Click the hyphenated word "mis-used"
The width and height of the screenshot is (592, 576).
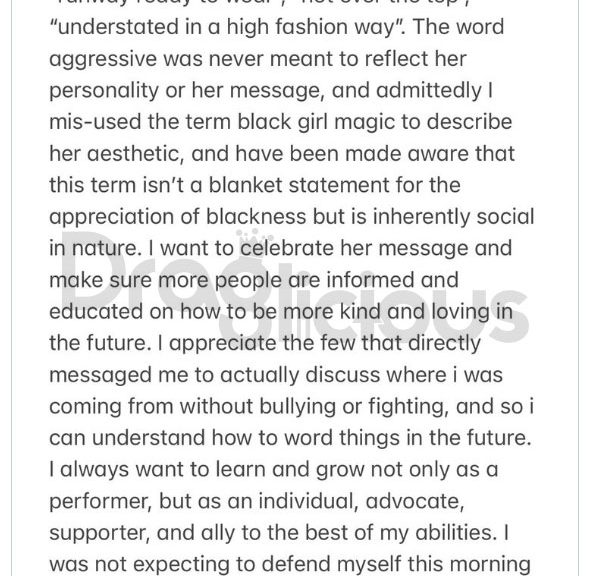[96, 122]
